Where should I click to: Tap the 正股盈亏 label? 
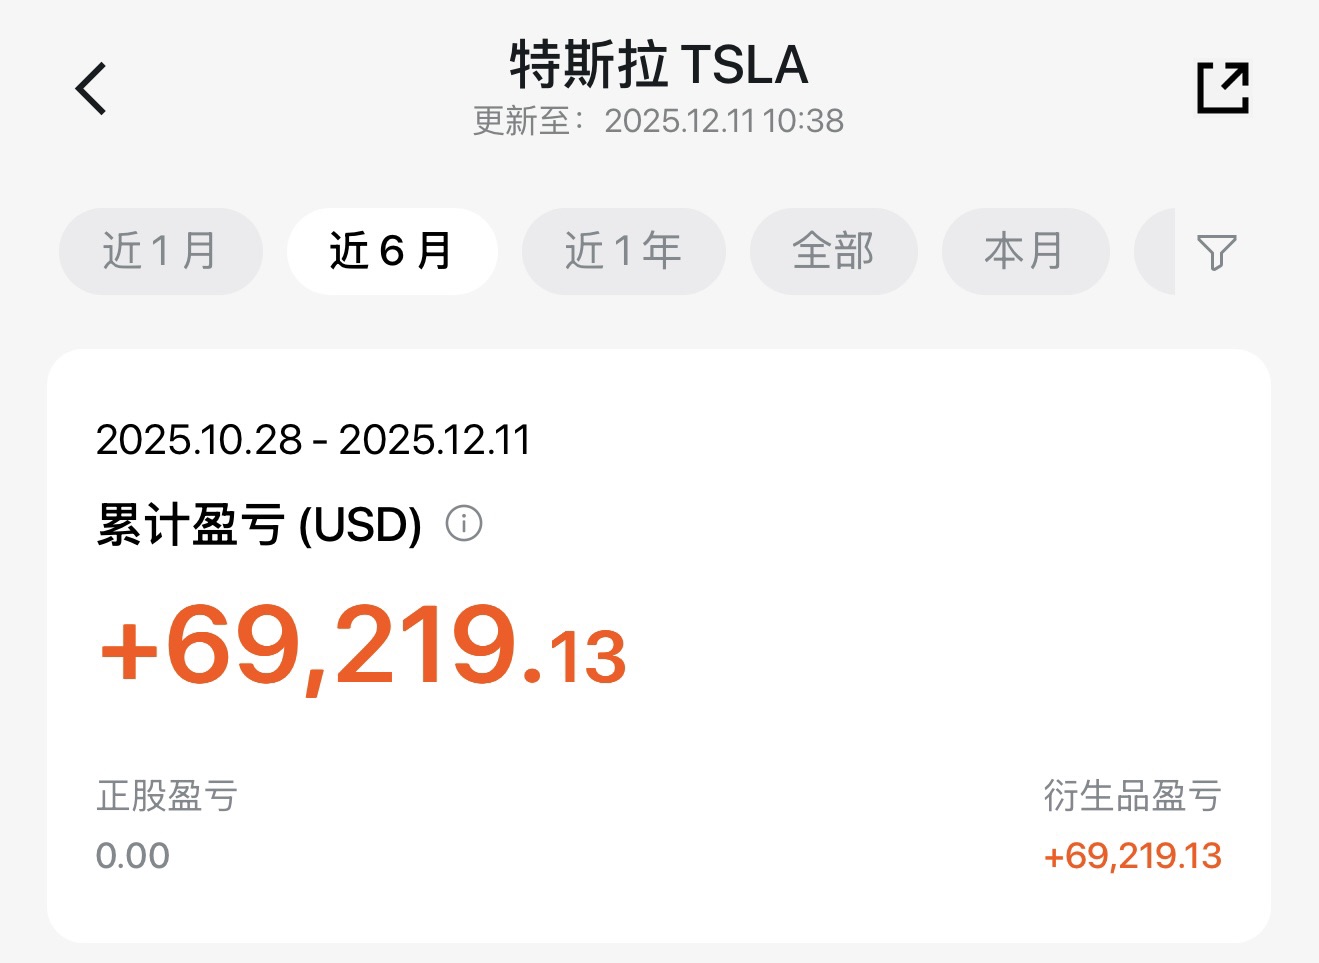tap(167, 796)
